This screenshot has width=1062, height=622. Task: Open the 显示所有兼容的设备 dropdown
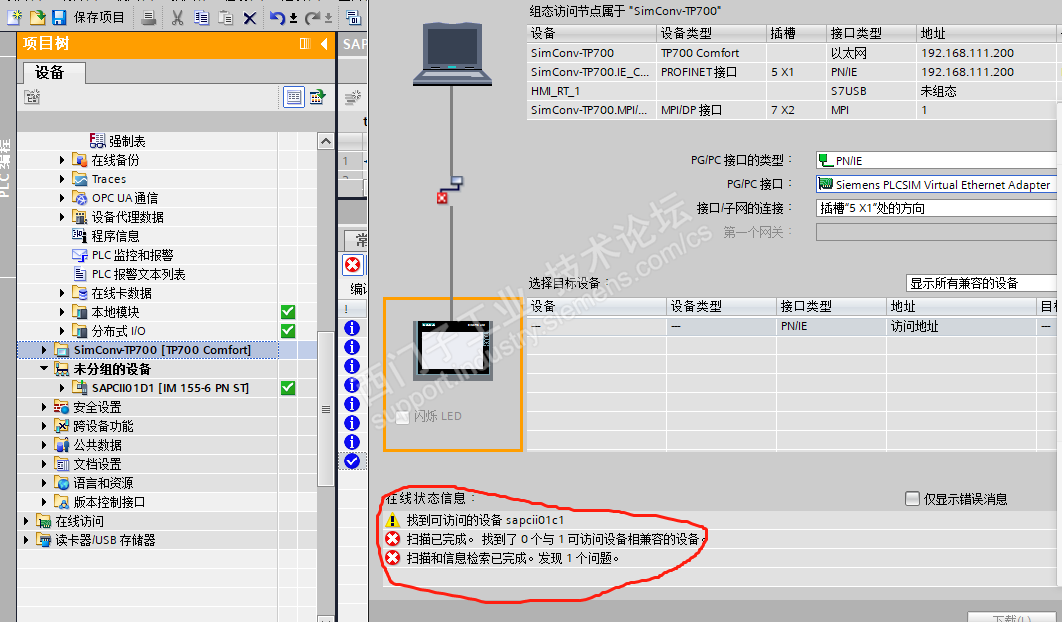(x=983, y=283)
